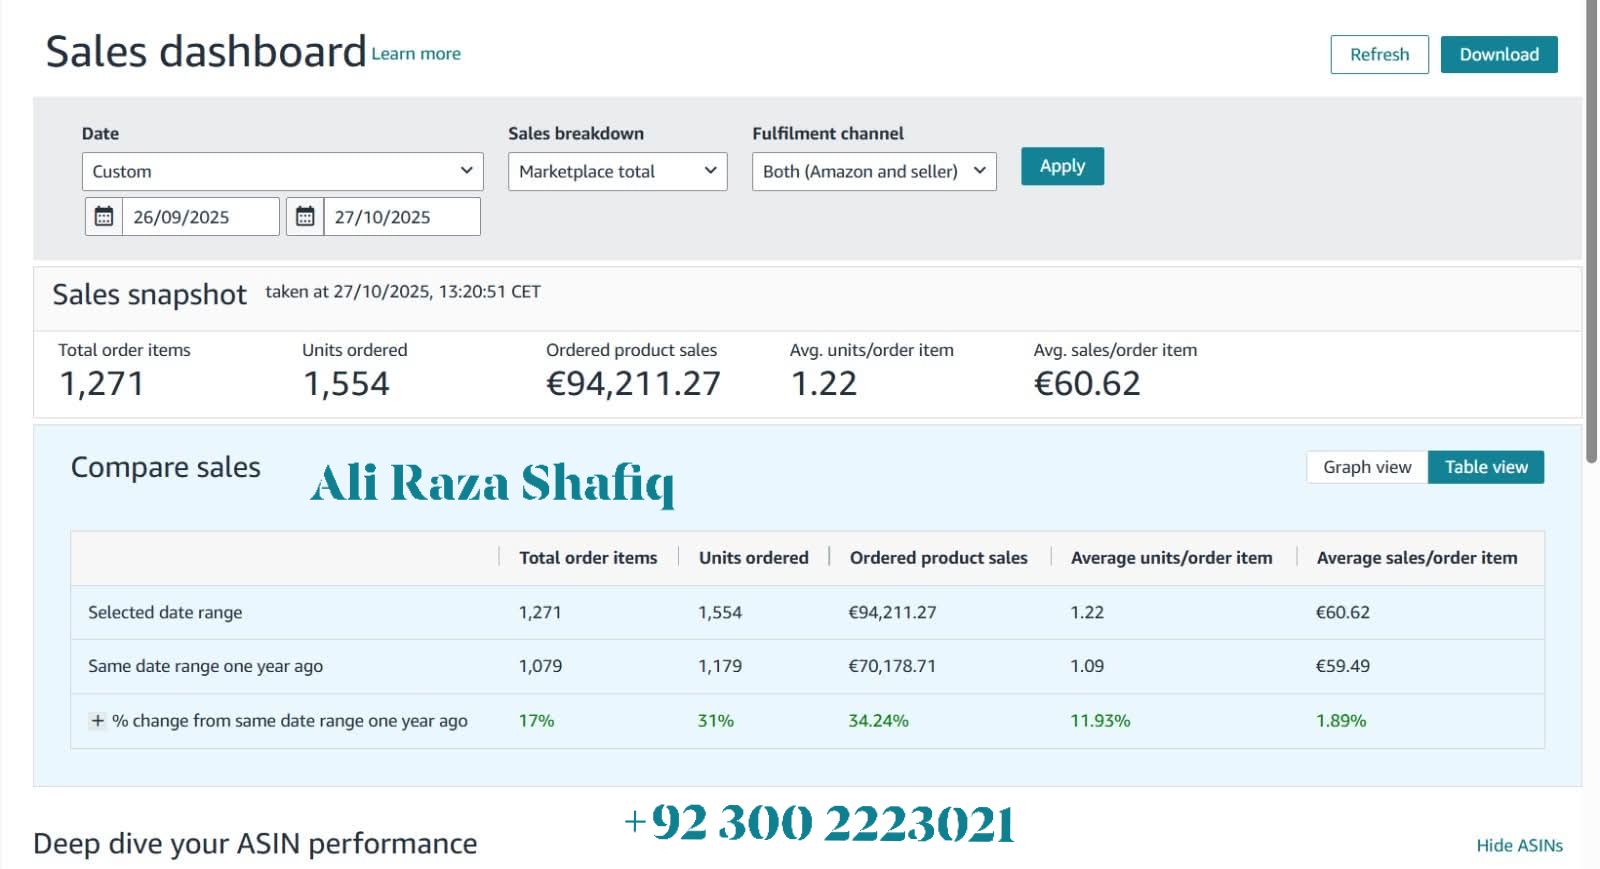This screenshot has width=1600, height=869.
Task: Click the Refresh button
Action: coord(1379,54)
